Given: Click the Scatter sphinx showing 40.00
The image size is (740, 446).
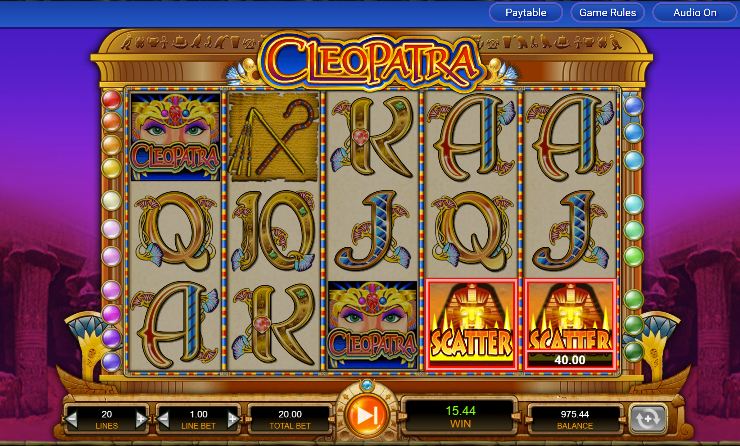Looking at the screenshot, I should tap(570, 324).
